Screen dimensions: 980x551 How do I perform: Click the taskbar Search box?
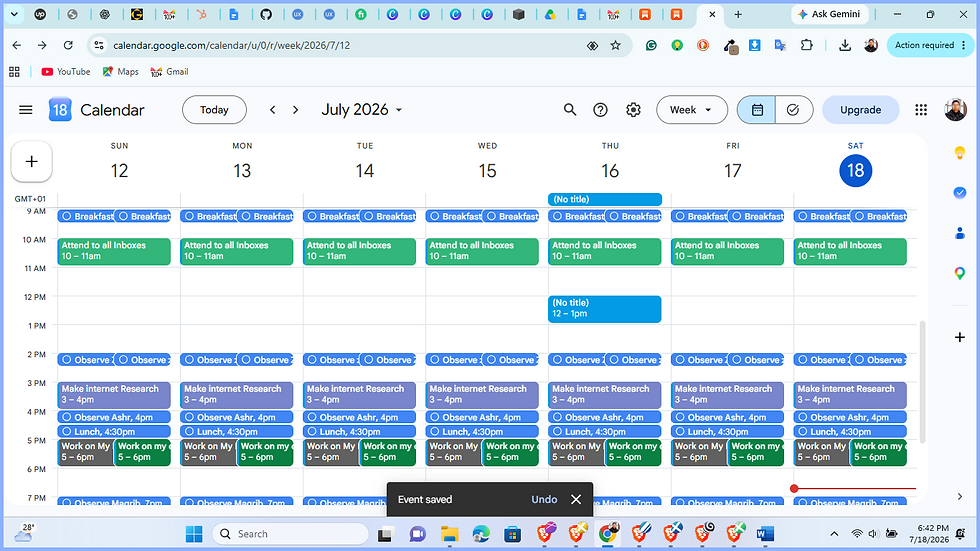290,534
